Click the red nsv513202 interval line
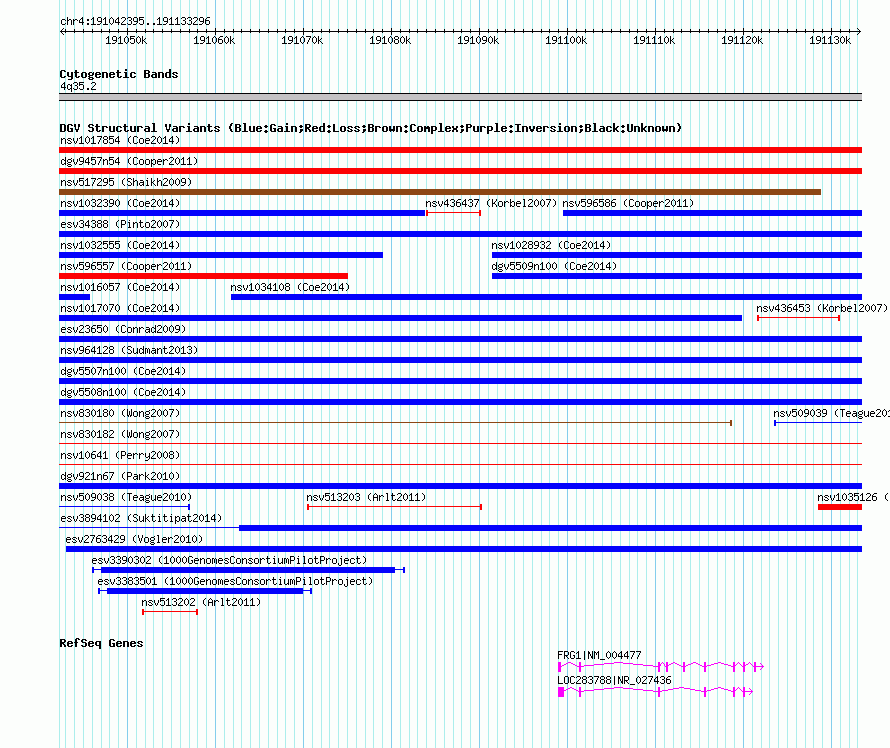The width and height of the screenshot is (890, 748). (x=170, y=612)
